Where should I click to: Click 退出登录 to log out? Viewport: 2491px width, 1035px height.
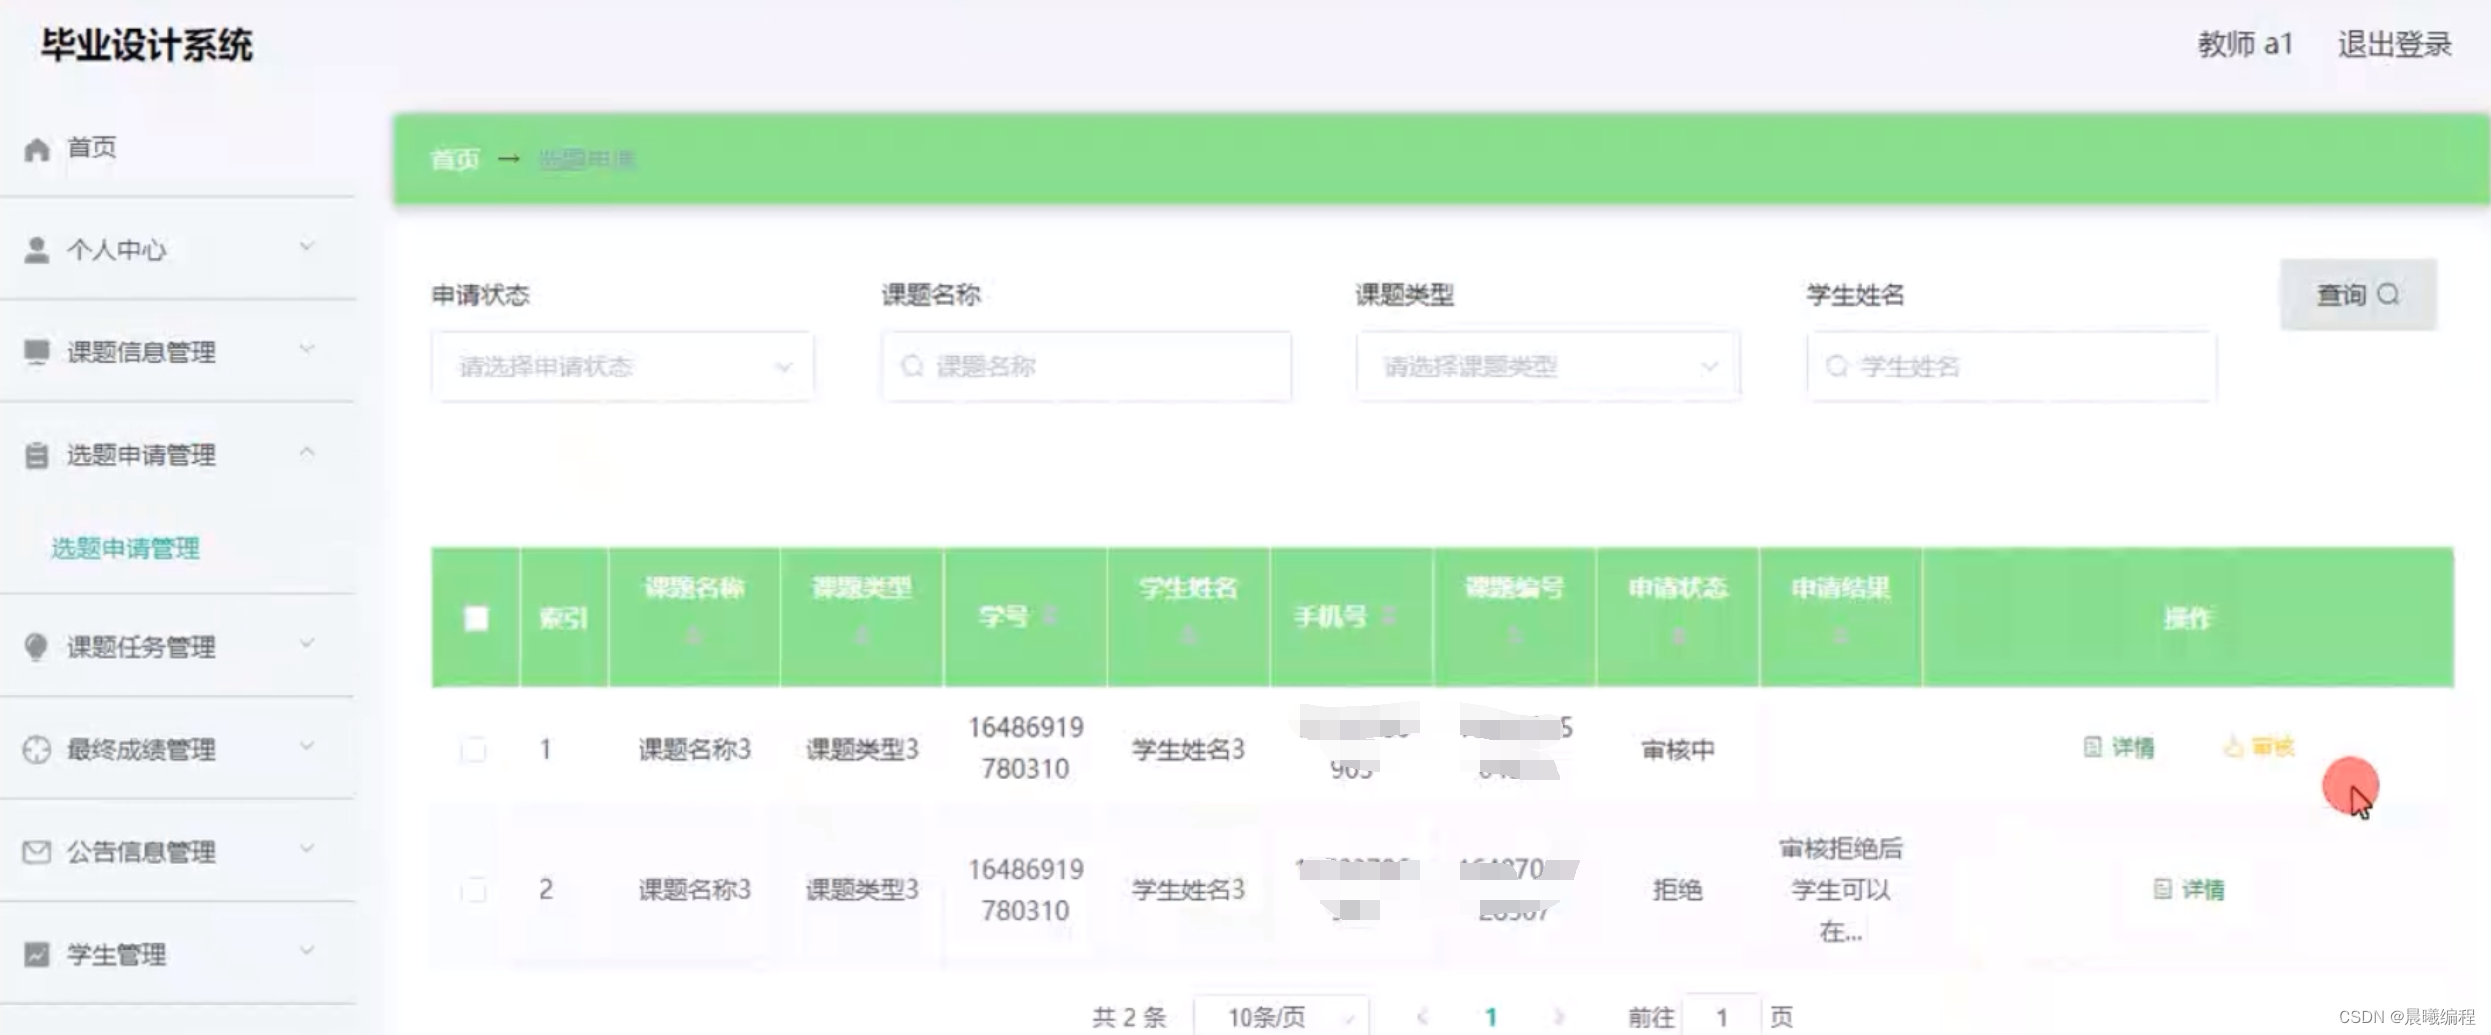pos(2394,44)
